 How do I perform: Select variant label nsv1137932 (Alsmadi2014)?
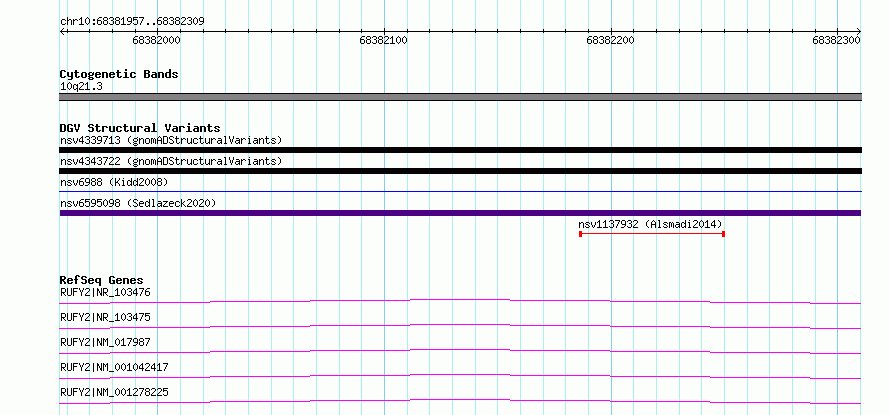click(650, 224)
